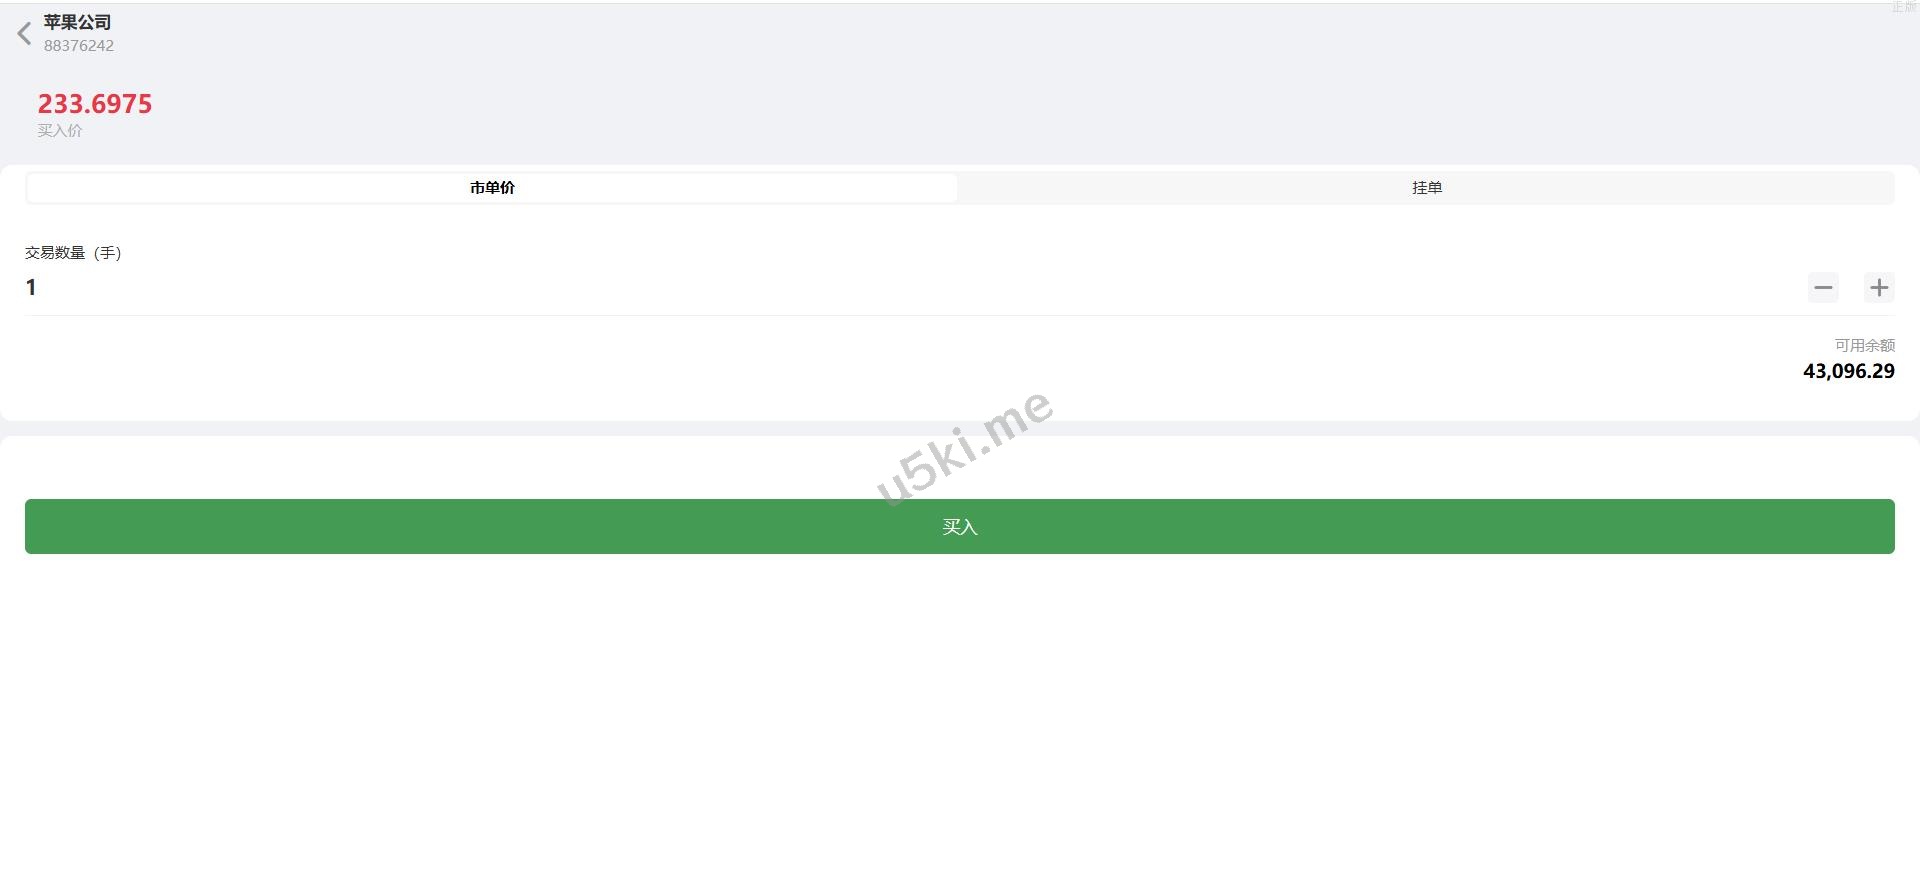Increase trade quantity with the plus button
The image size is (1920, 882).
click(x=1879, y=288)
